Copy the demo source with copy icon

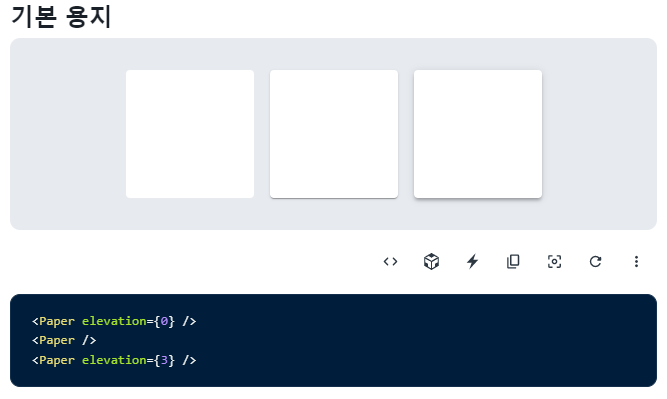[x=513, y=262]
